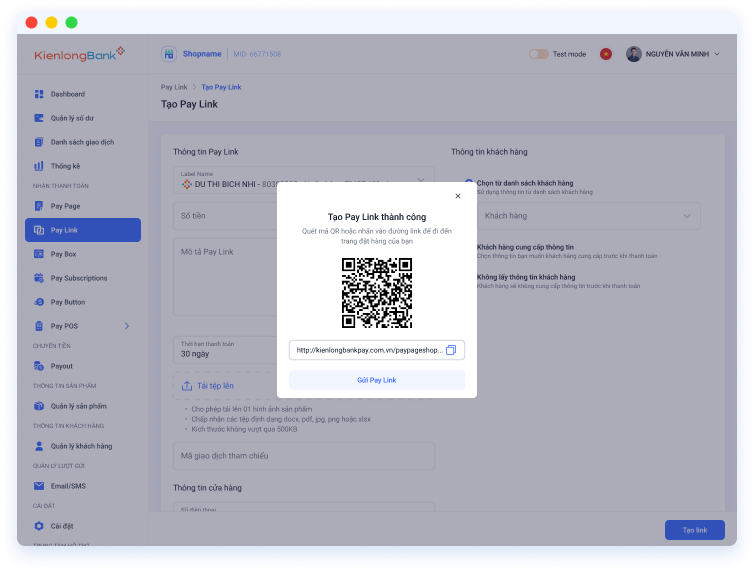Go to Quản lý số dư
Screen dimensions: 754x573
coord(83,118)
